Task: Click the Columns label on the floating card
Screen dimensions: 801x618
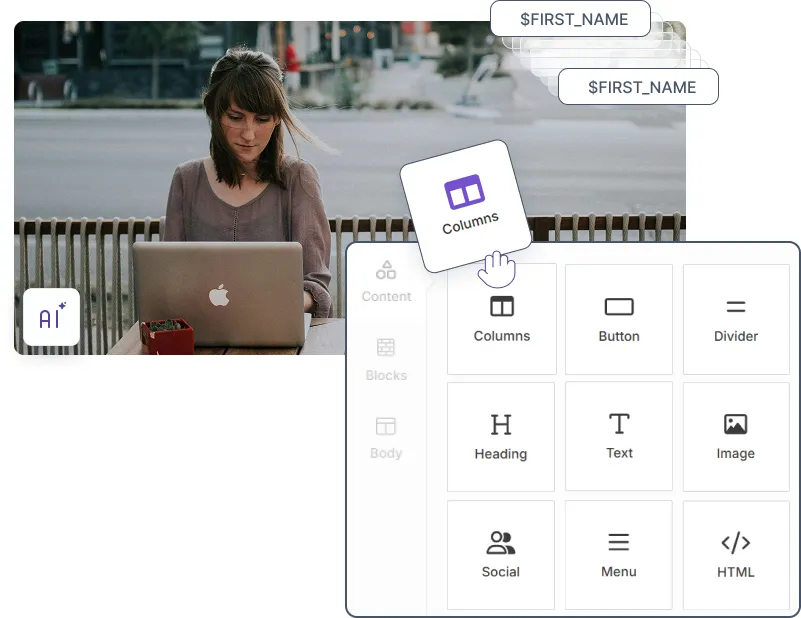Action: (x=470, y=223)
